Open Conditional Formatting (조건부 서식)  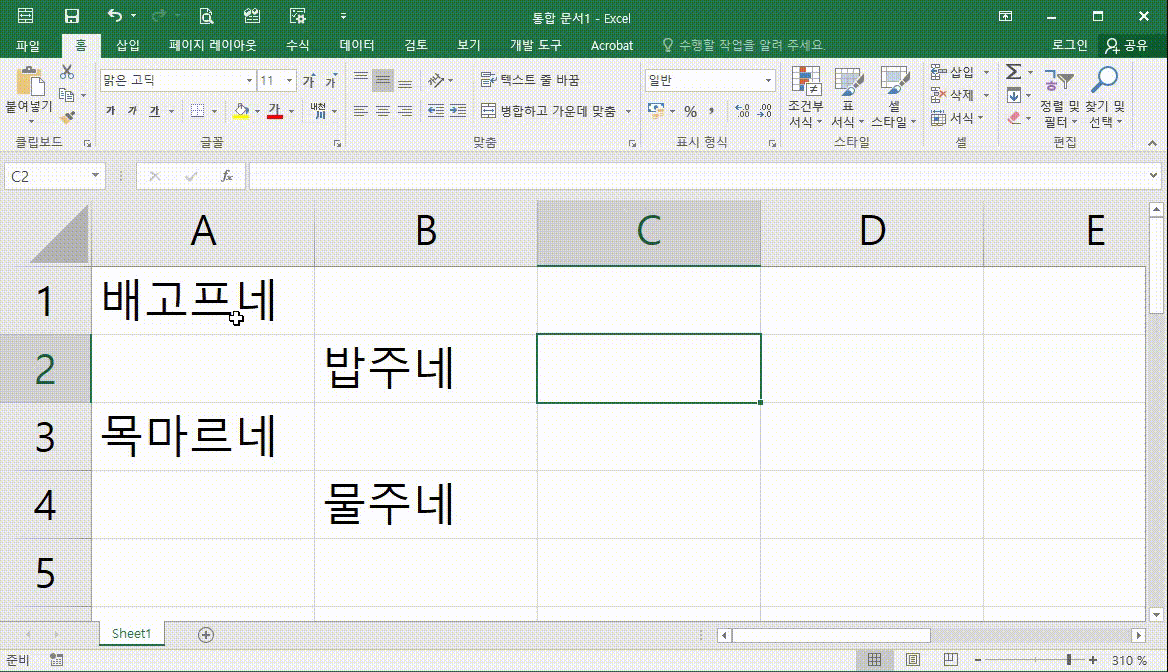pyautogui.click(x=806, y=95)
